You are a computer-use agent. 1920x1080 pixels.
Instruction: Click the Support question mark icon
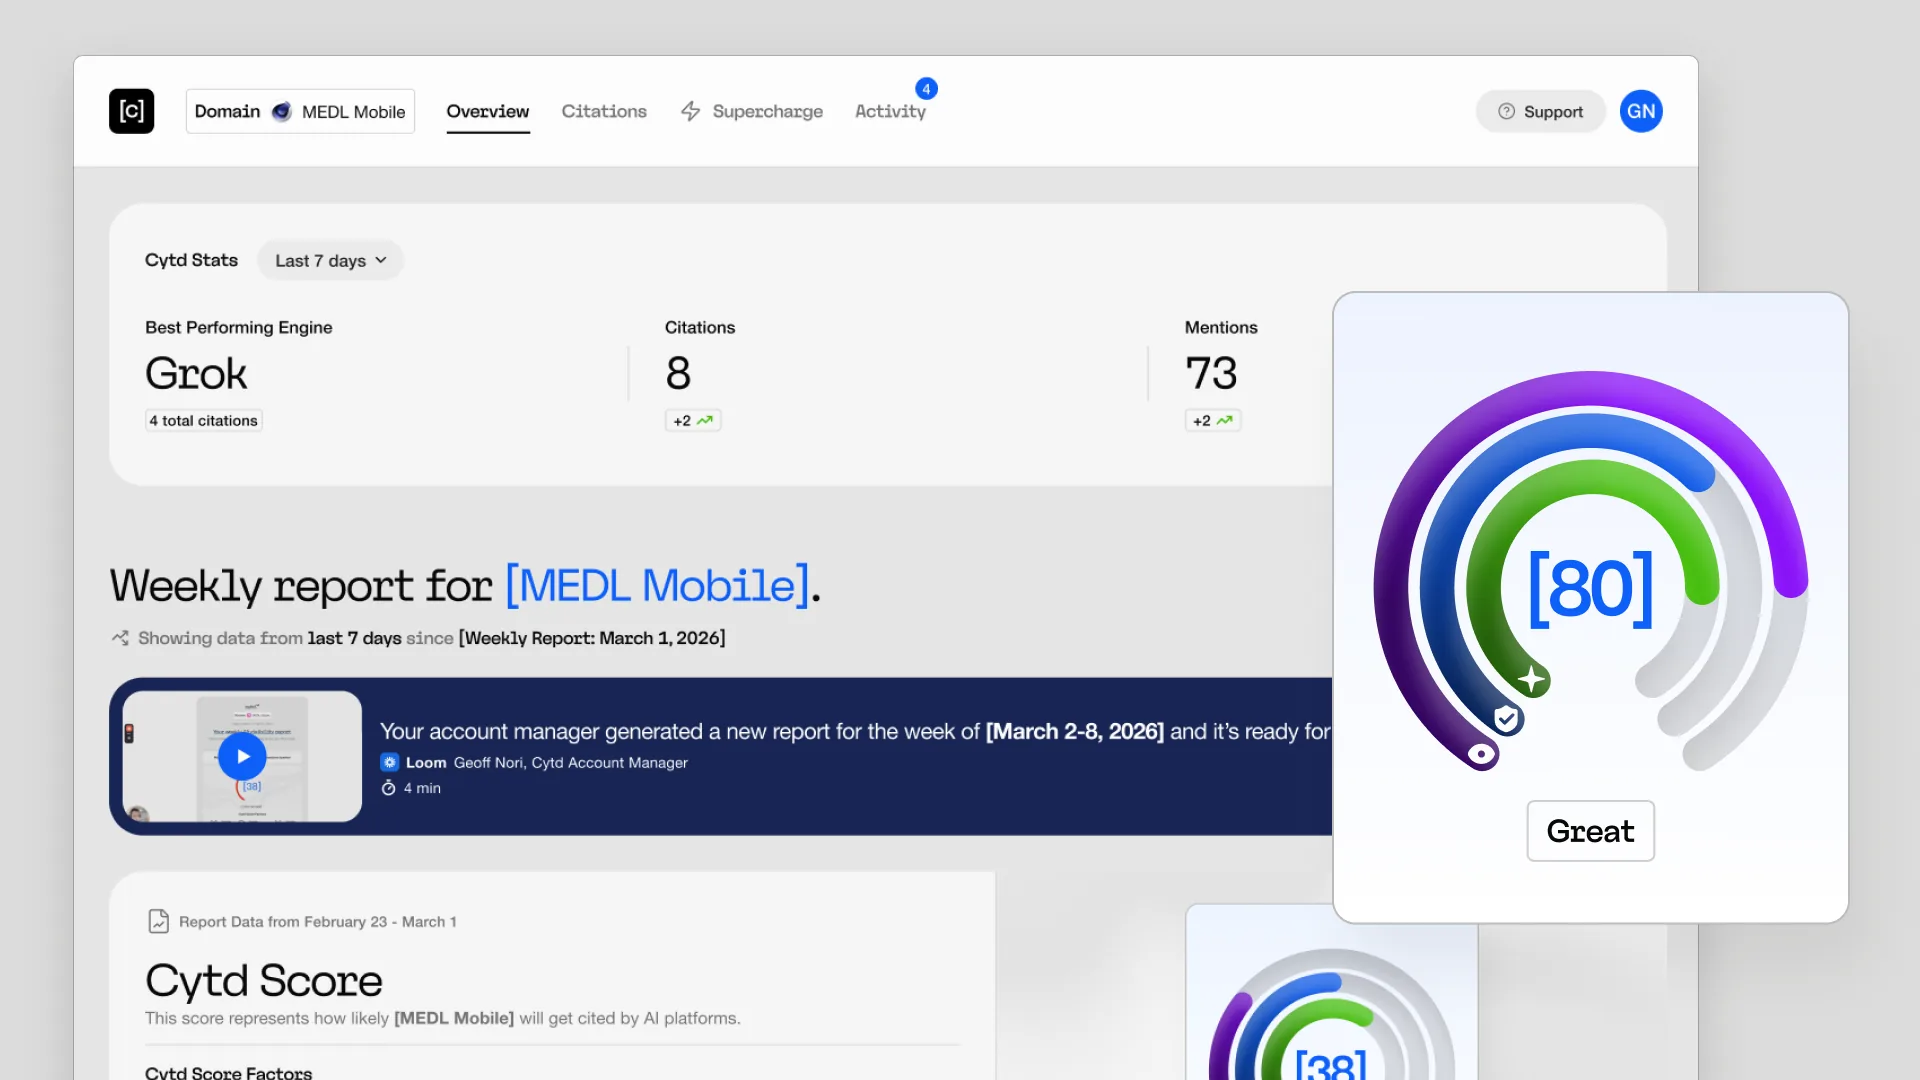pos(1506,111)
